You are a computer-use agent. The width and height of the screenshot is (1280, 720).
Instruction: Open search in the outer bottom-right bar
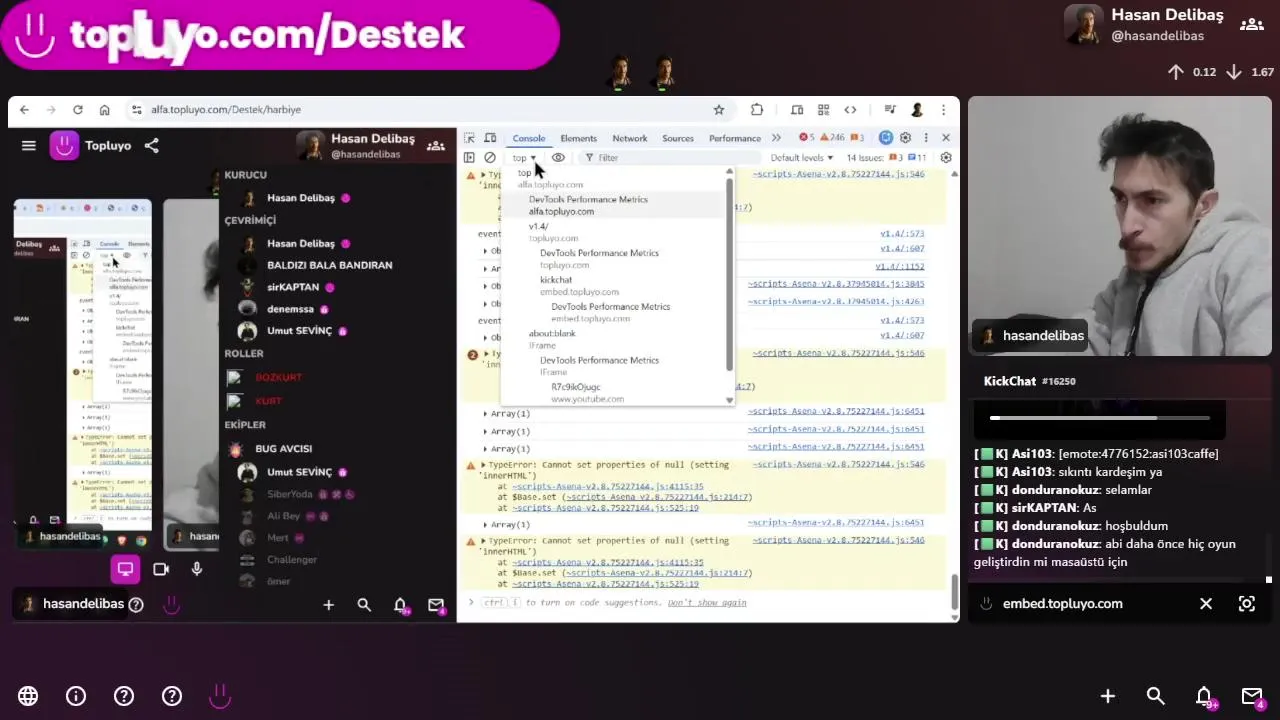1156,696
